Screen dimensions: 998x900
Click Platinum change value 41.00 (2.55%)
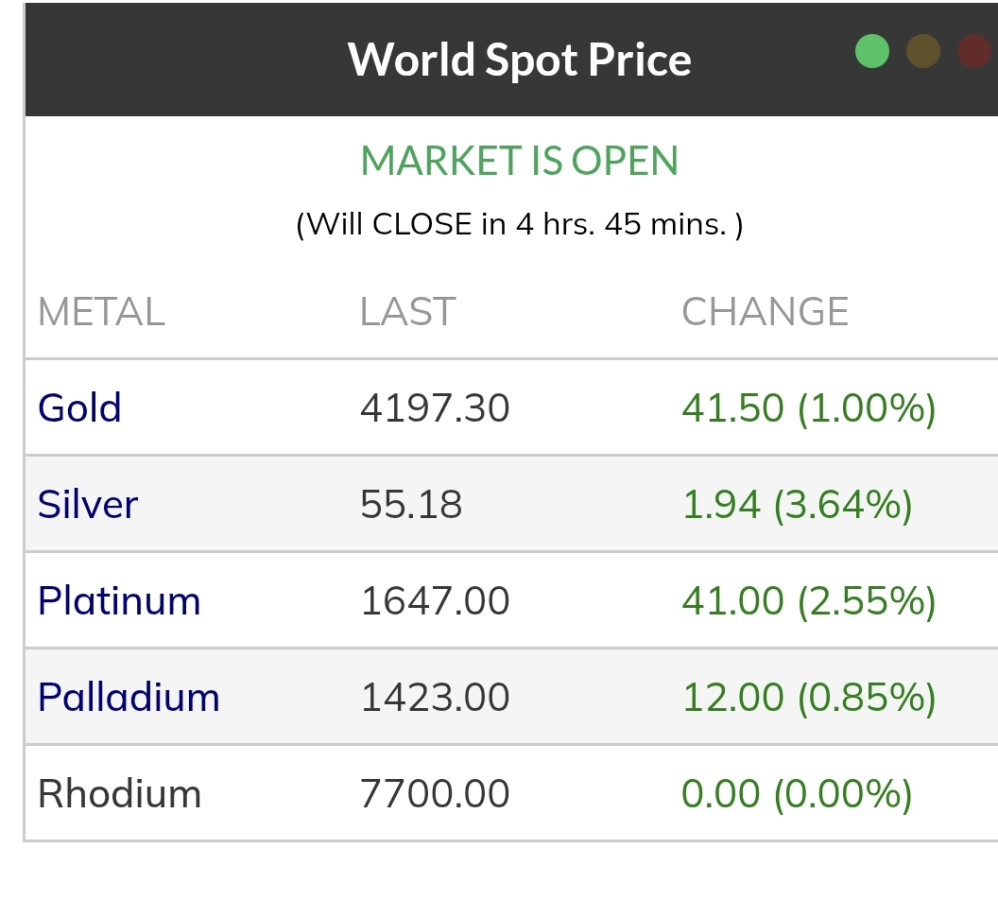(x=808, y=601)
